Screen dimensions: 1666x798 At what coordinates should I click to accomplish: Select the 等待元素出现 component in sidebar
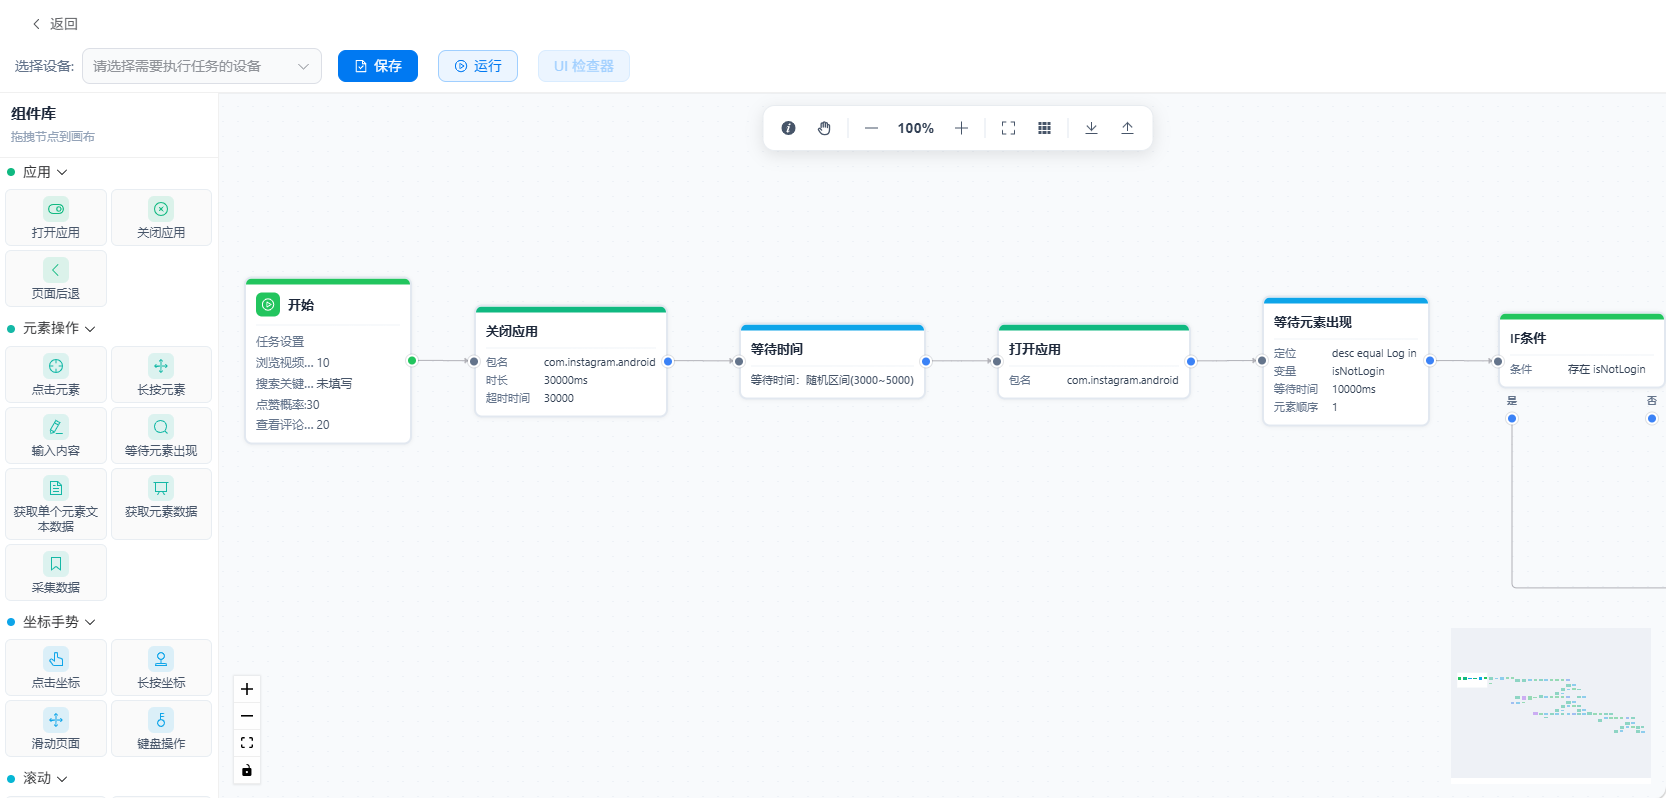(x=161, y=435)
